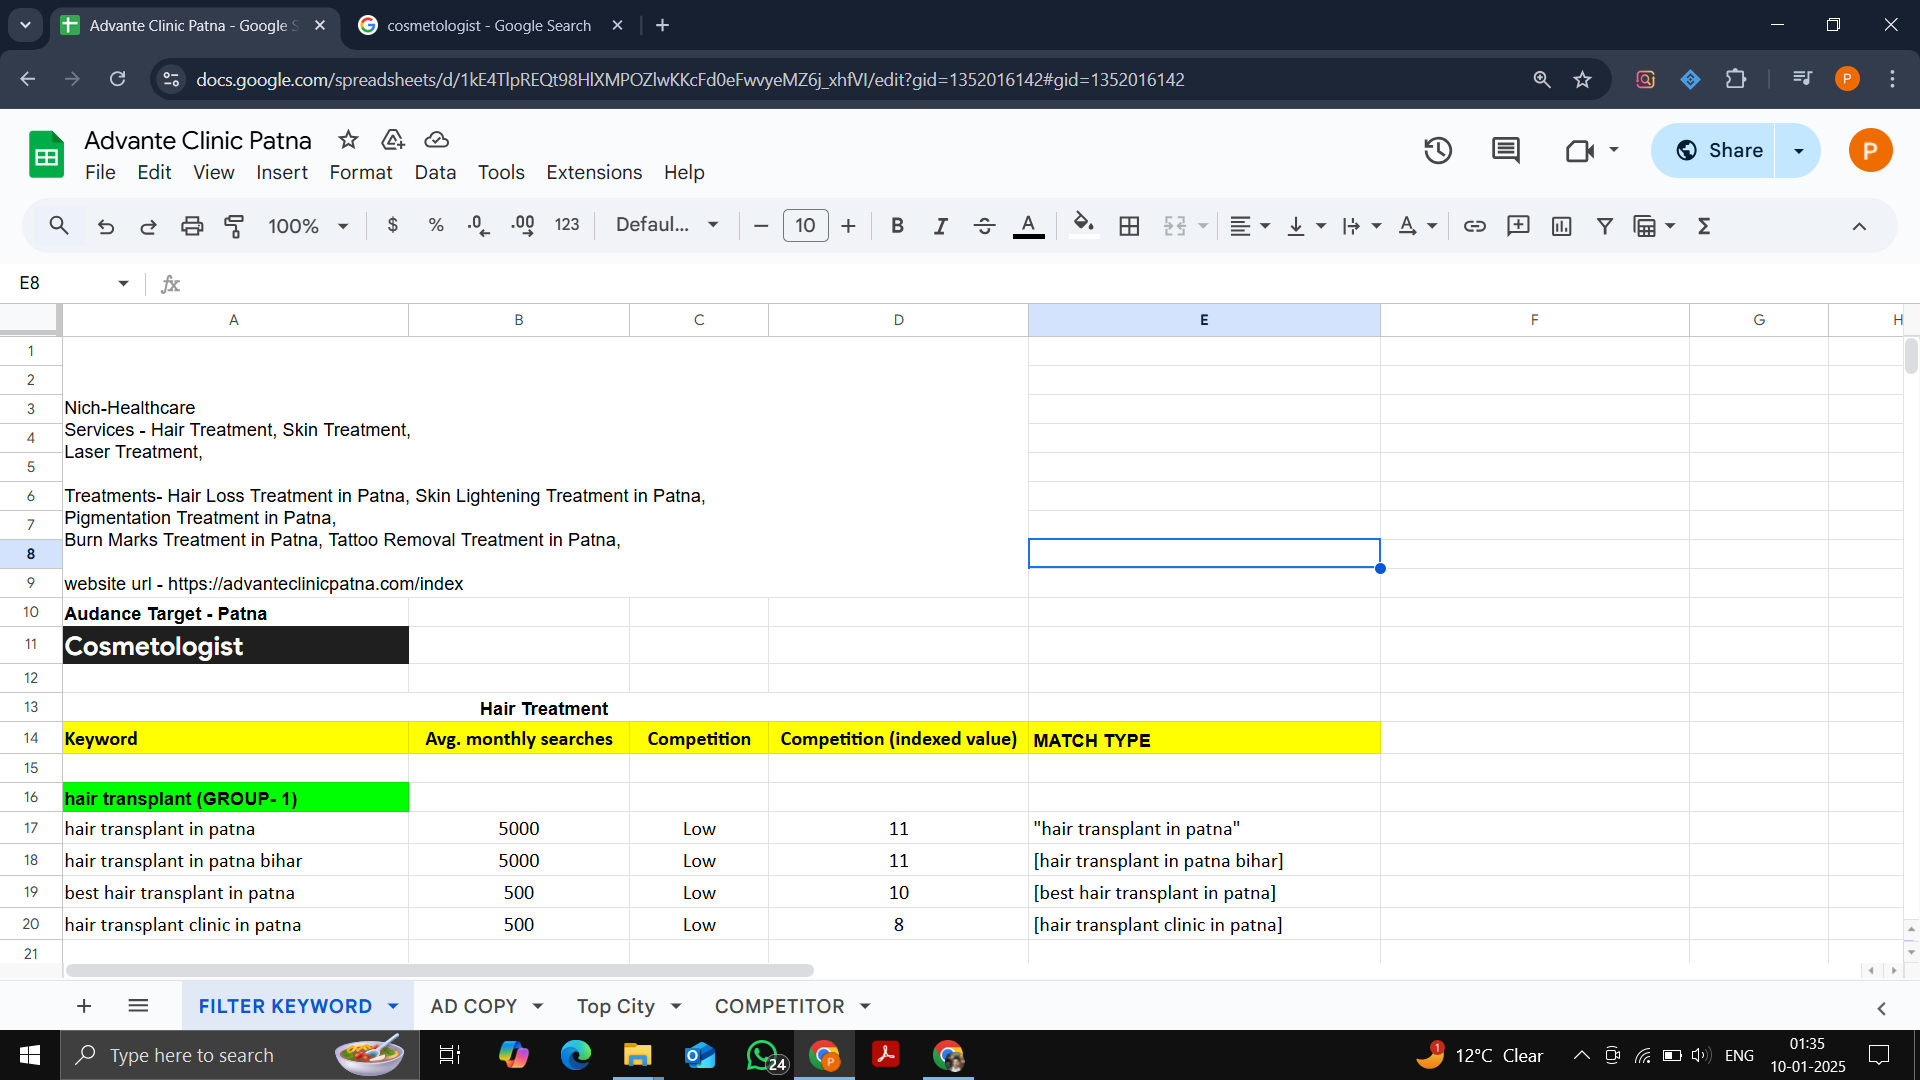
Task: Open the Edit menu
Action: pos(154,172)
